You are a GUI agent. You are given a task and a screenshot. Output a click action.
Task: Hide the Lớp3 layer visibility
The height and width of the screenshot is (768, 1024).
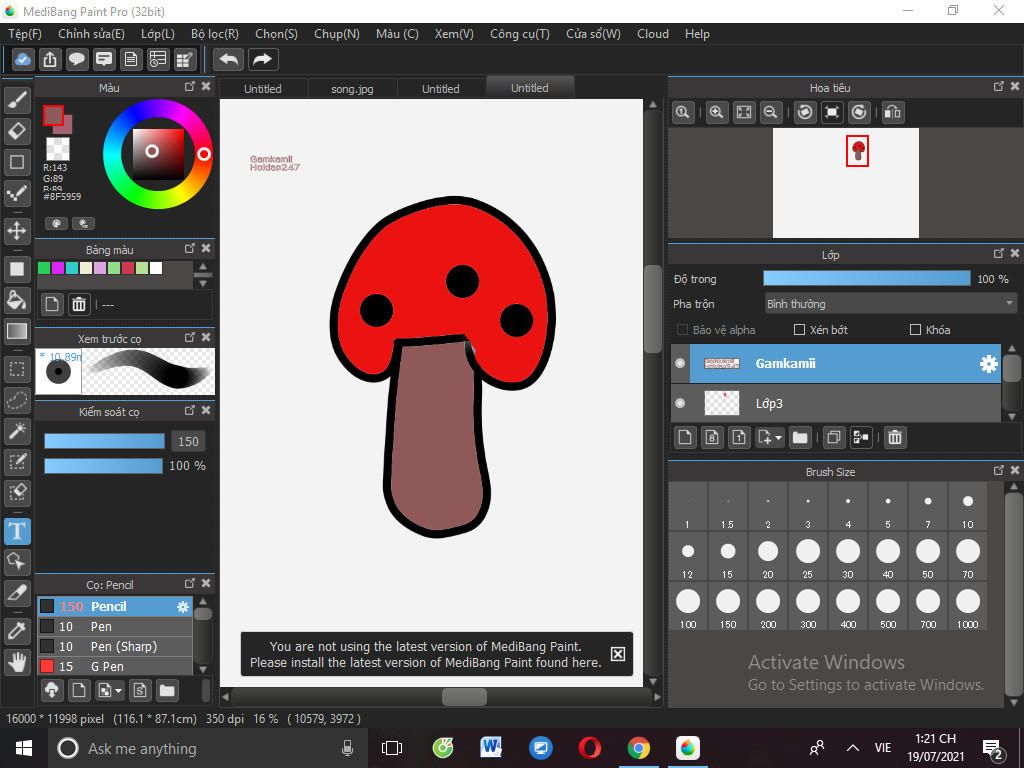point(680,403)
